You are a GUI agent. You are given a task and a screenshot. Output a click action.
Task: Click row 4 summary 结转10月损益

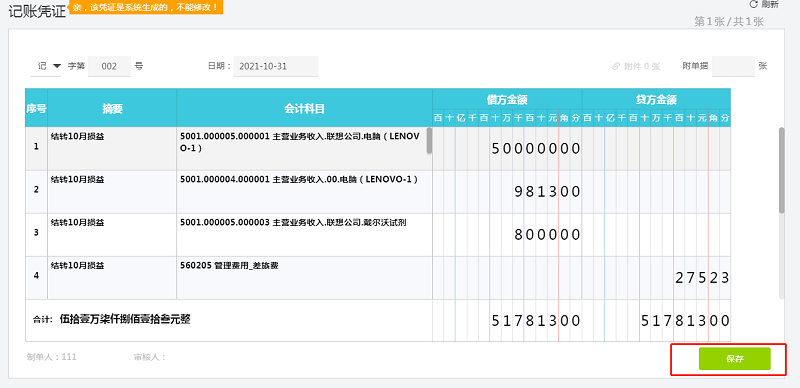(x=78, y=265)
